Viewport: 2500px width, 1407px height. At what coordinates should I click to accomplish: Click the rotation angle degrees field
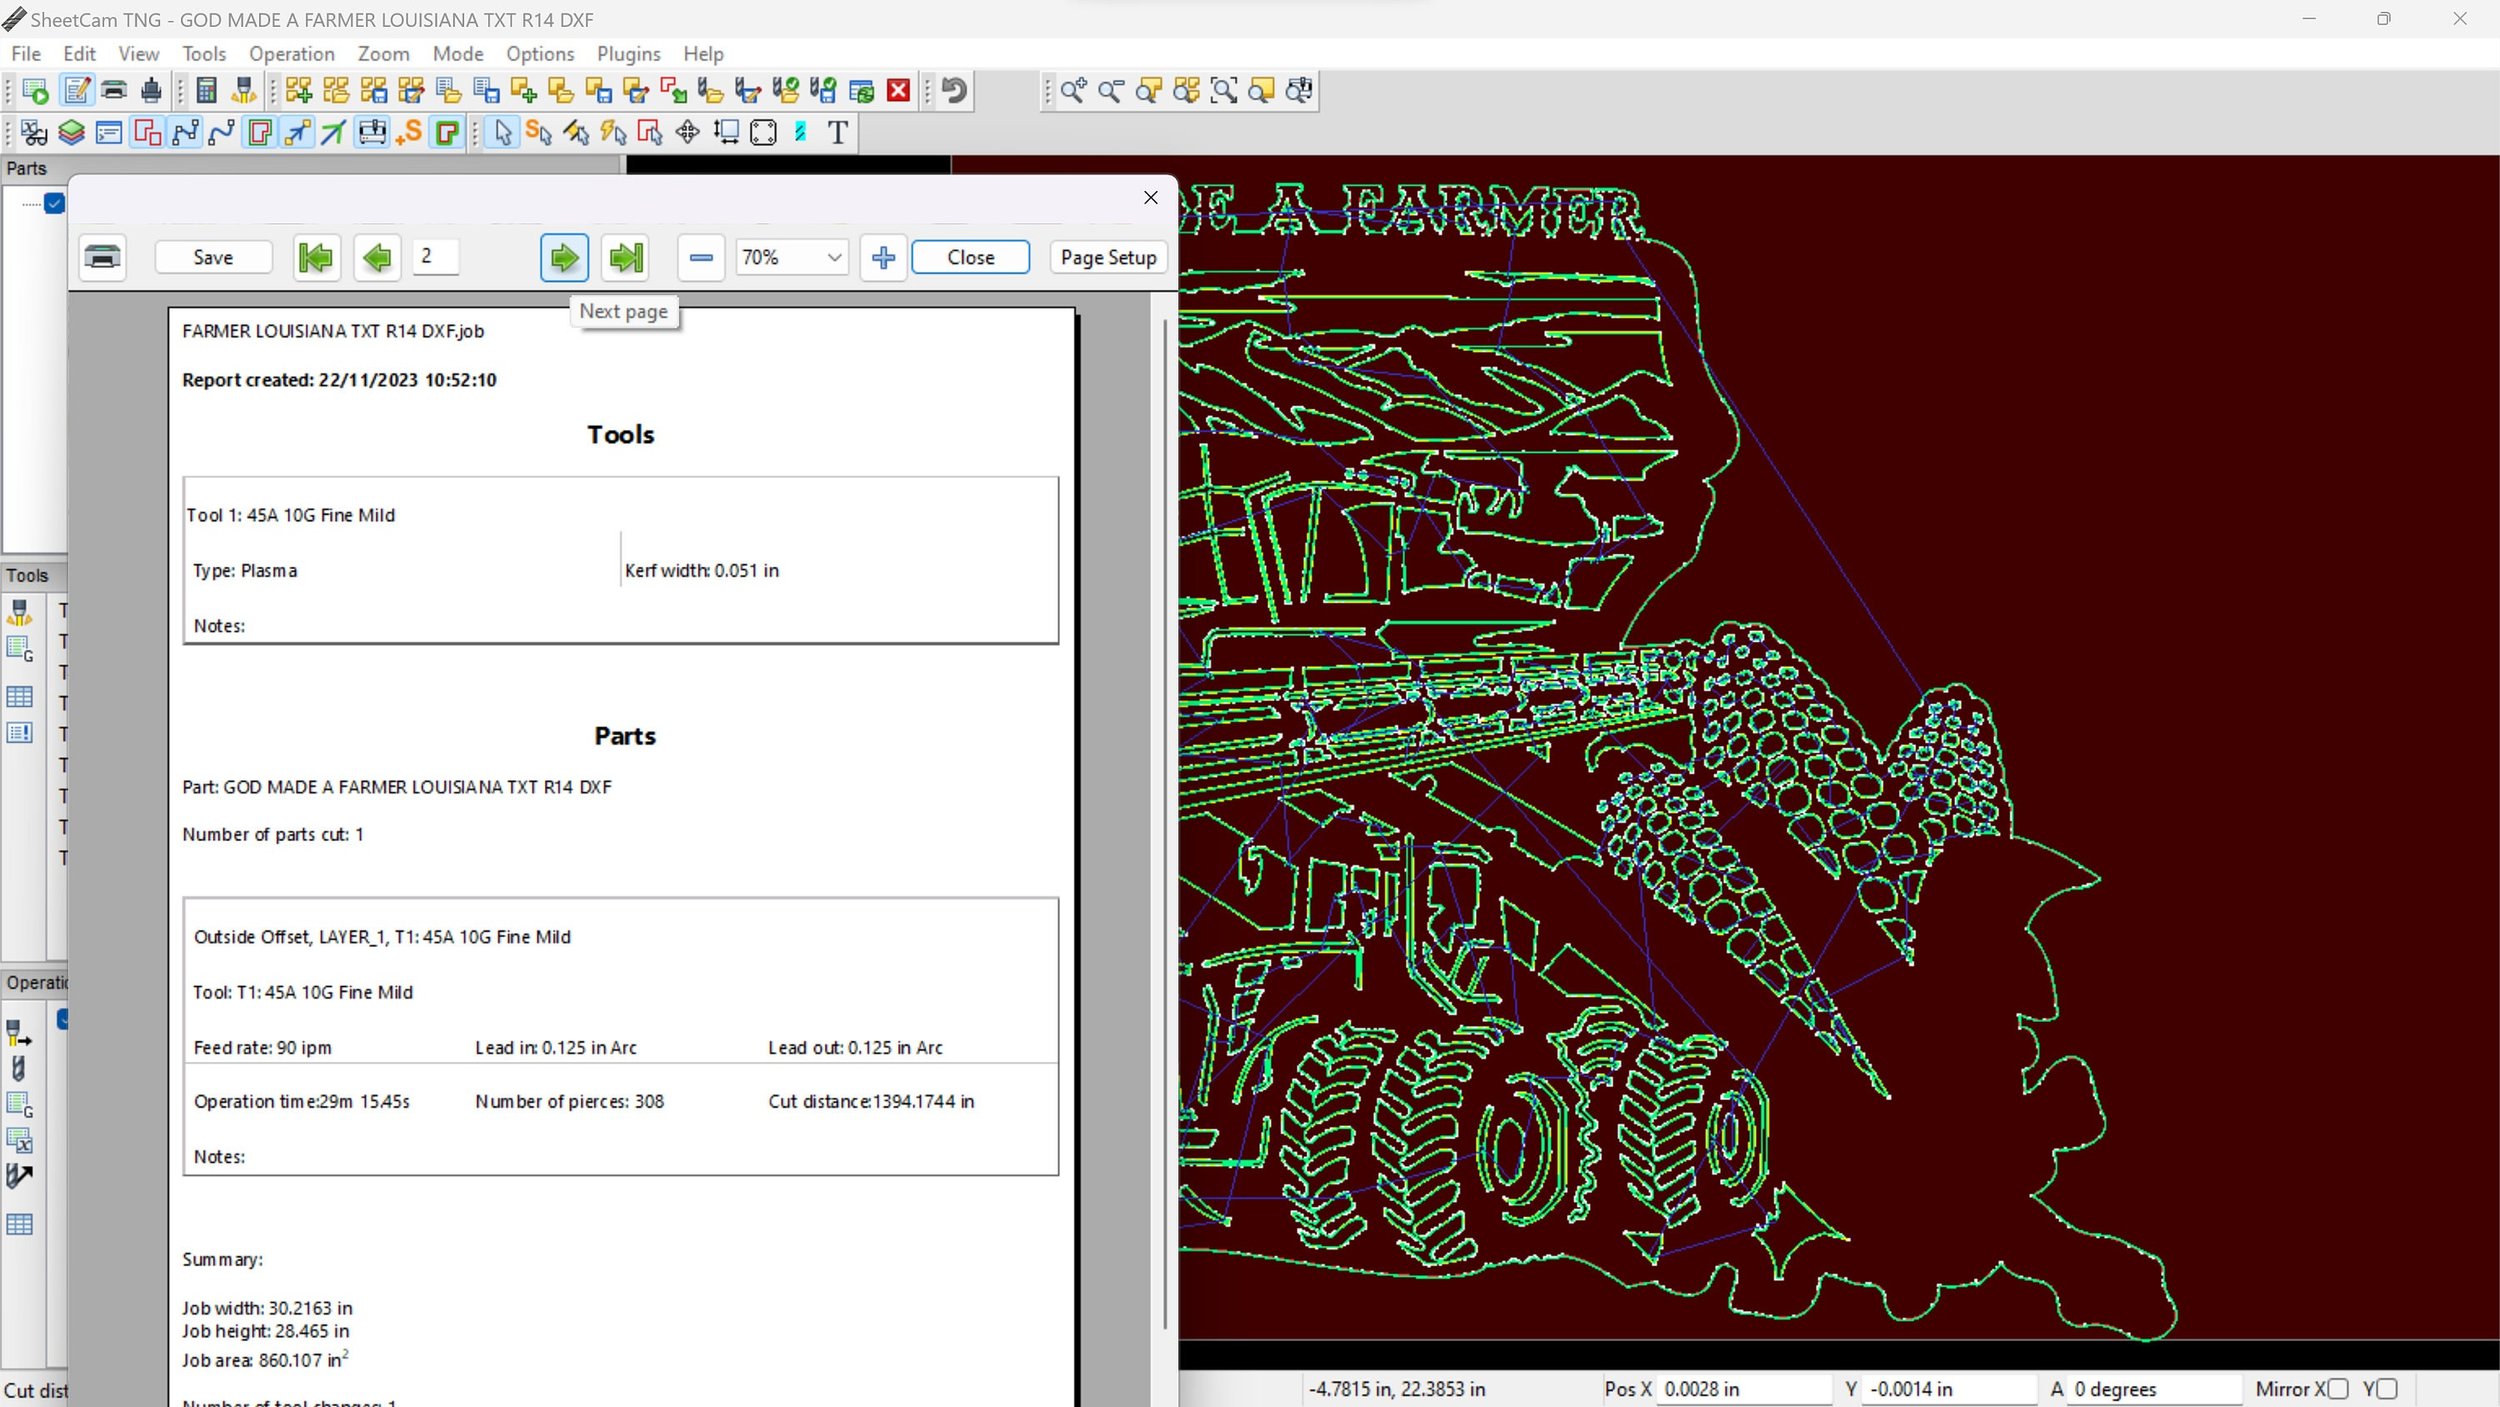coord(2154,1388)
